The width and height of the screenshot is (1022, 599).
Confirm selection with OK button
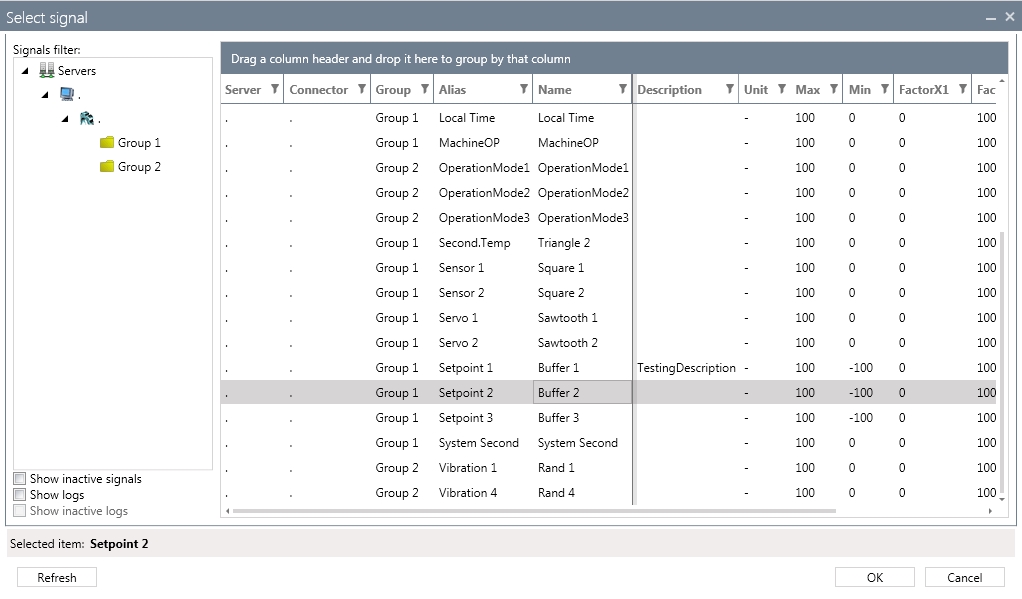[874, 577]
